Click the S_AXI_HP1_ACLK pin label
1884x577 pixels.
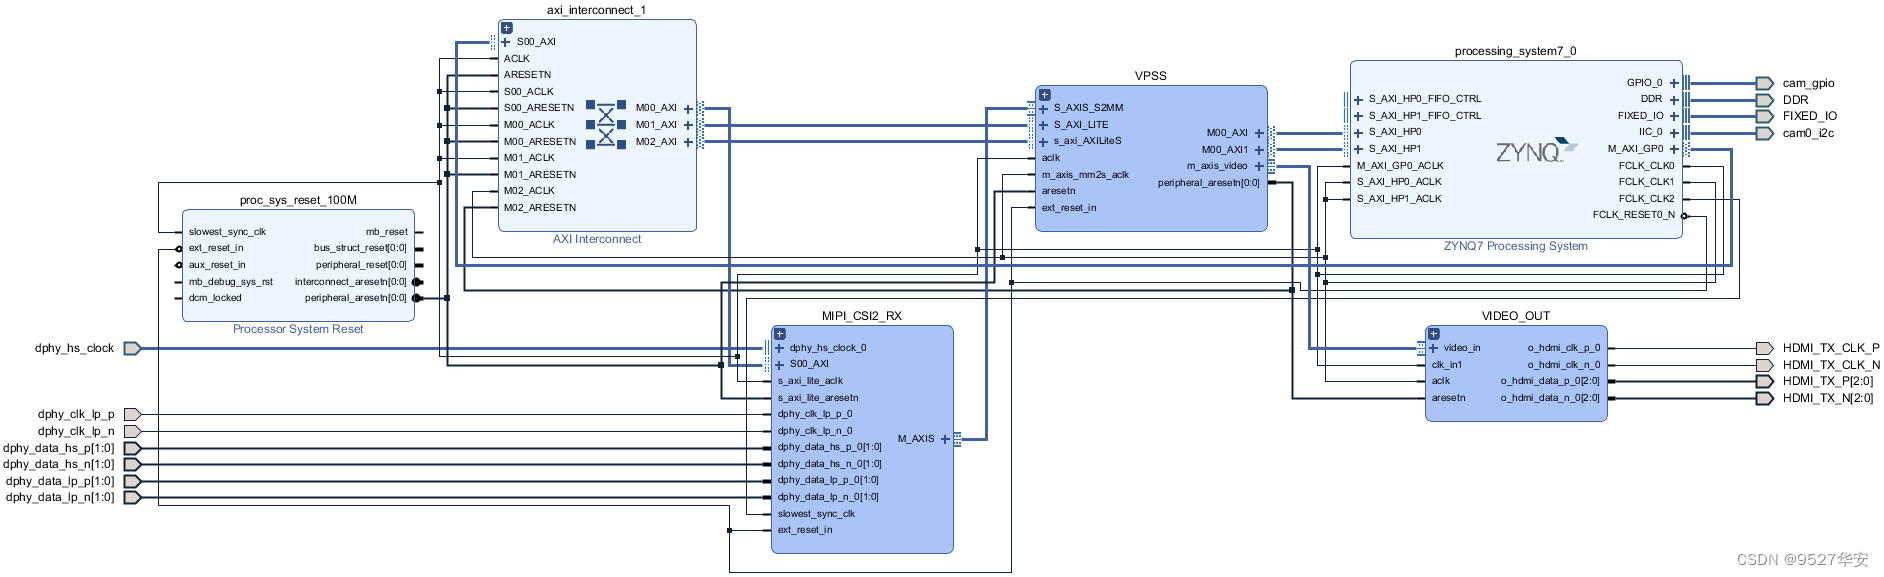coord(1399,199)
